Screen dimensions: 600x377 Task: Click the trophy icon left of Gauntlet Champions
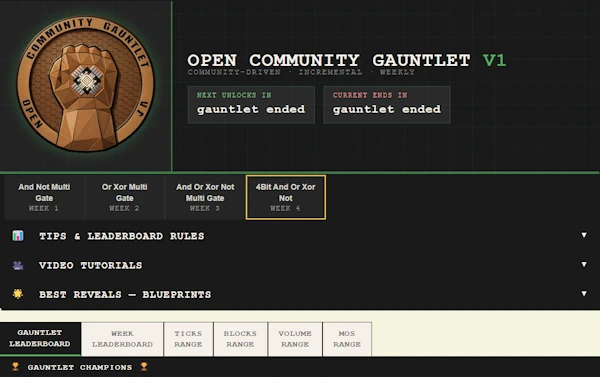[x=15, y=367]
